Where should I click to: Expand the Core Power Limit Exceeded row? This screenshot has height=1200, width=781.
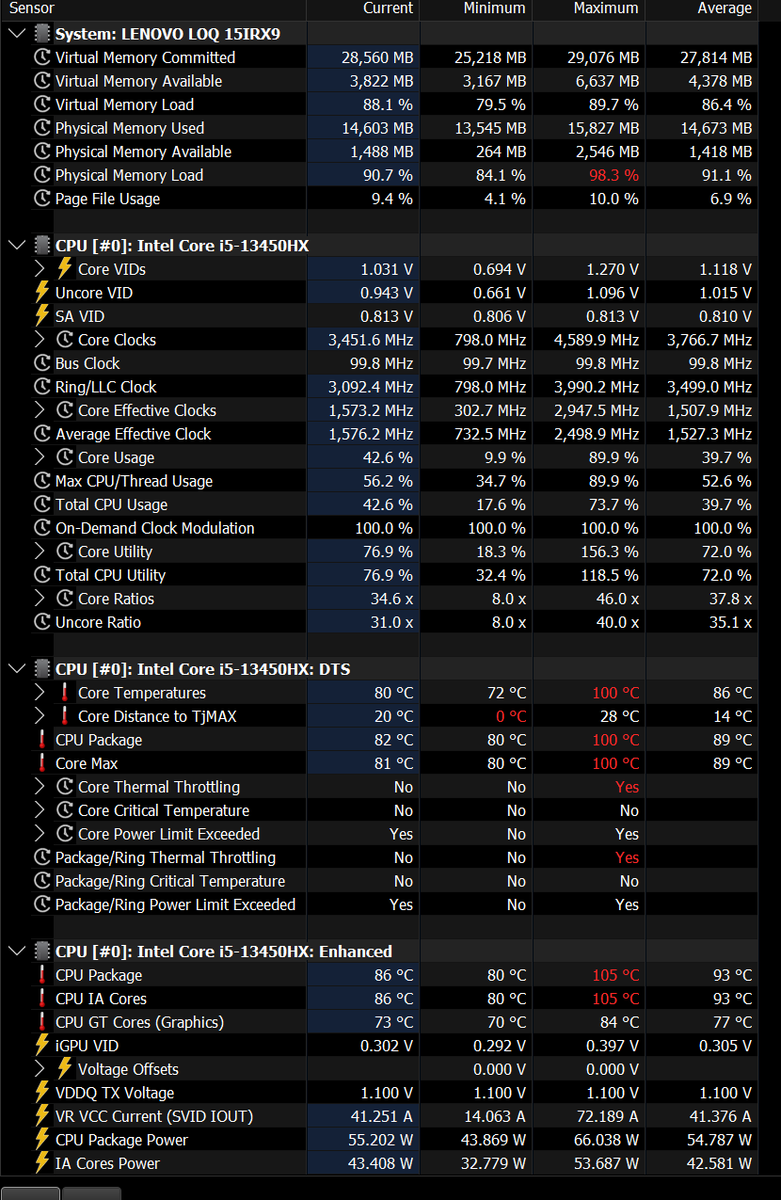click(x=40, y=834)
